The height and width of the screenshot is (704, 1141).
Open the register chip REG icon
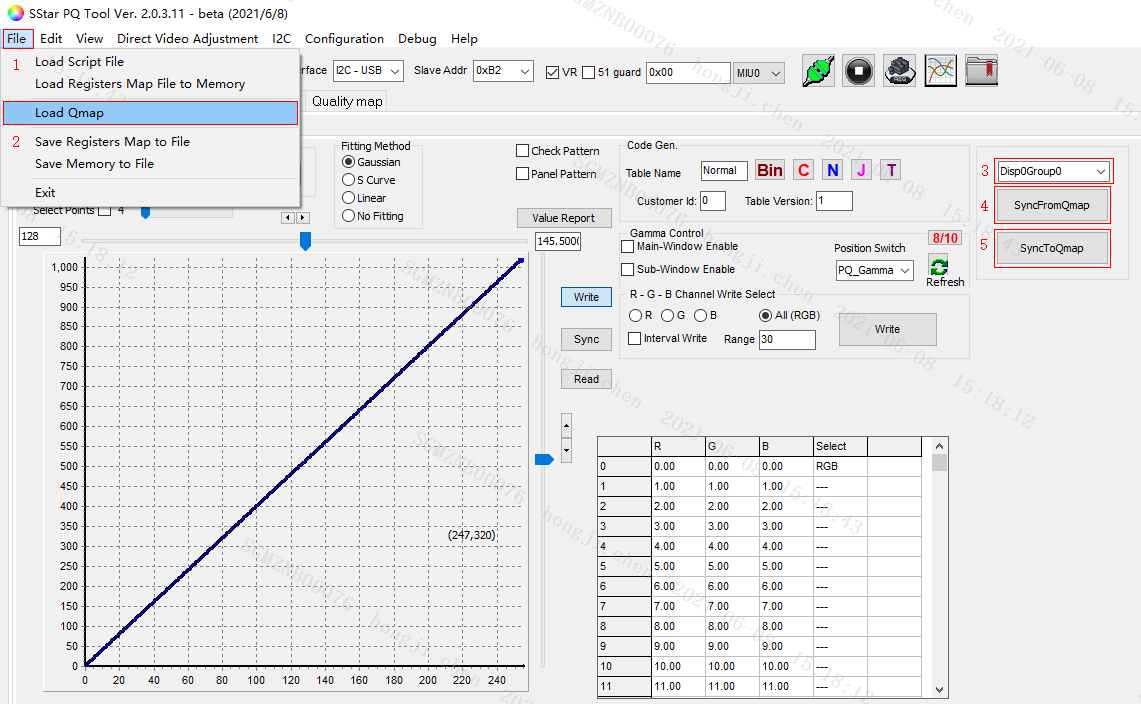tap(900, 71)
